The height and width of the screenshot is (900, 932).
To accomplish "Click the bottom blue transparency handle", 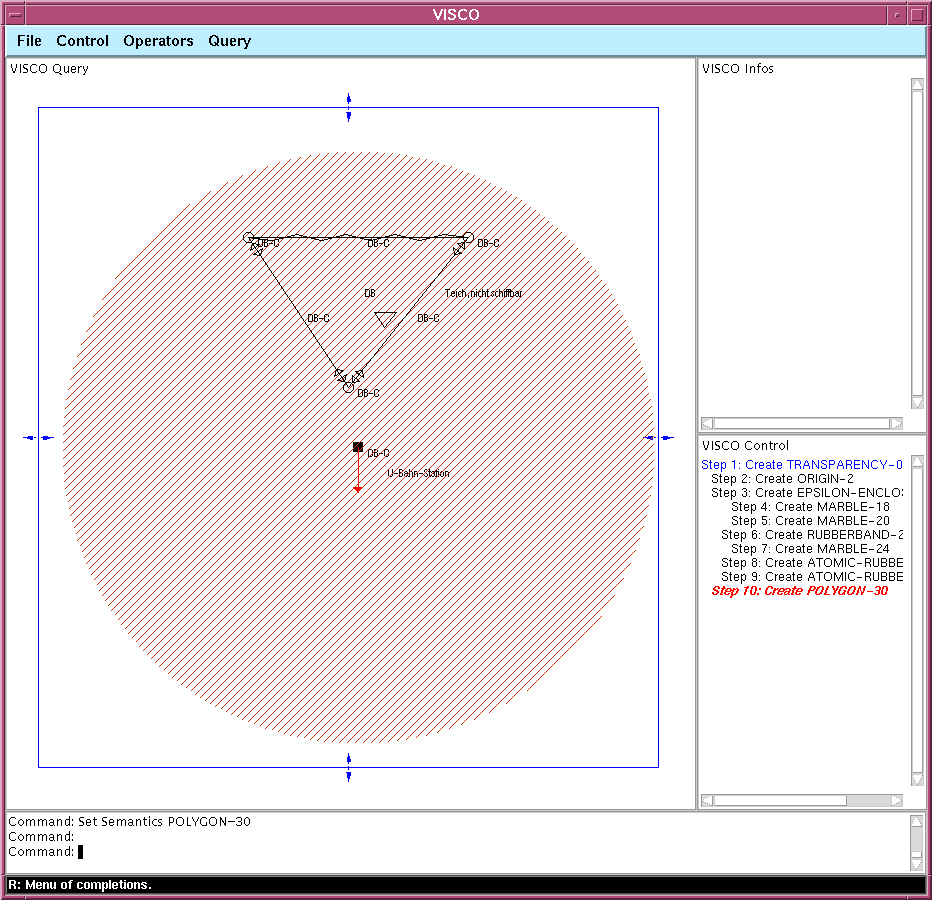I will 349,767.
